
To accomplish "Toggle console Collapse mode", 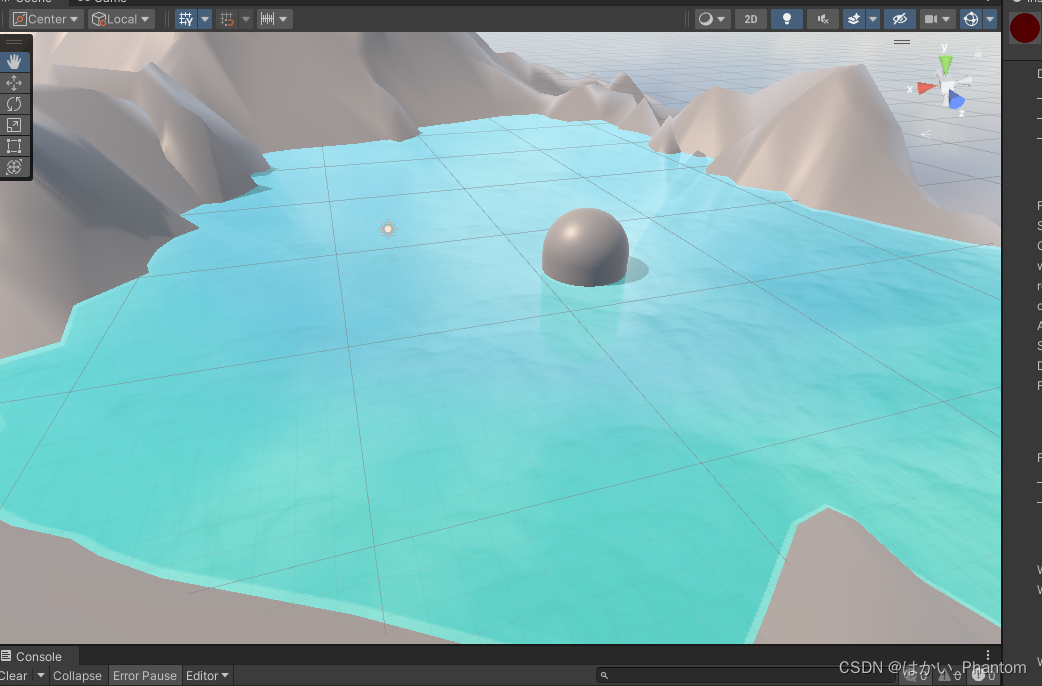I will [x=77, y=675].
